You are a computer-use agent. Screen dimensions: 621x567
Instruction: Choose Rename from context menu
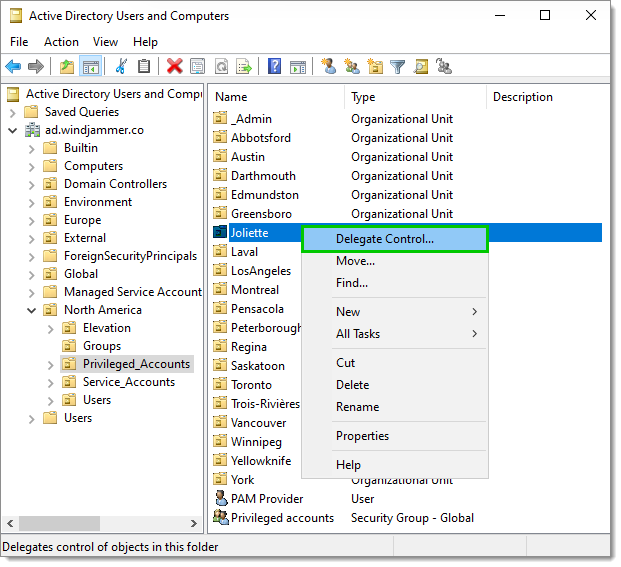click(395, 407)
